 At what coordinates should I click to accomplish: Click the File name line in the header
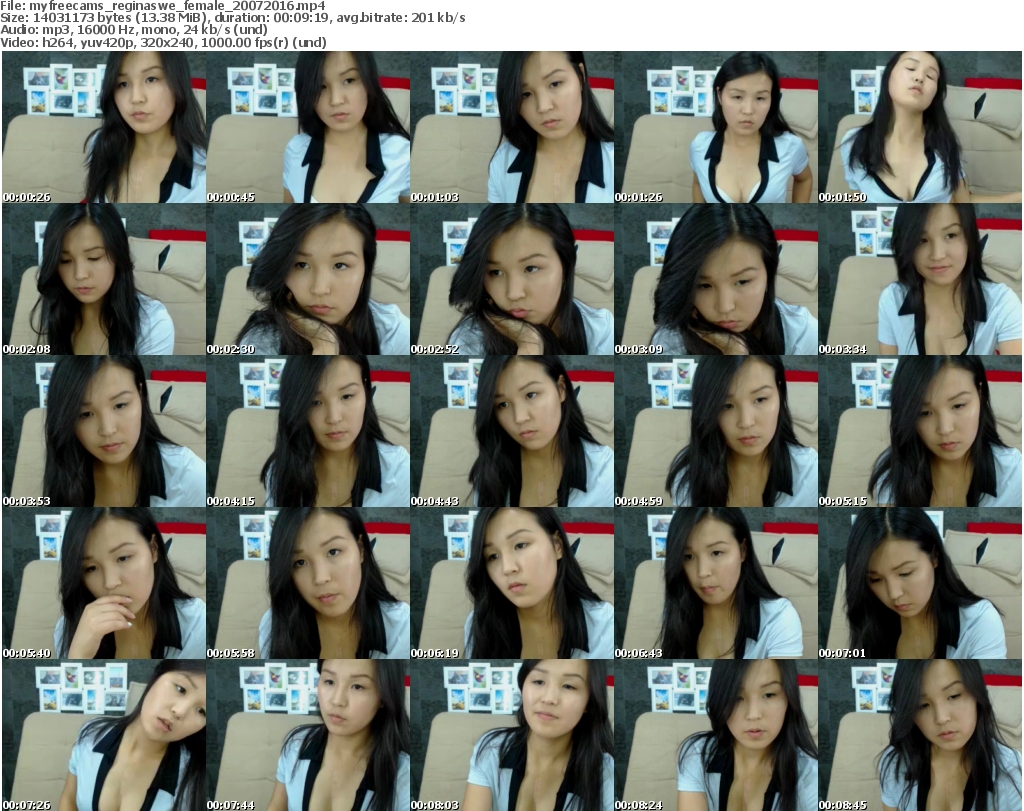click(x=163, y=6)
